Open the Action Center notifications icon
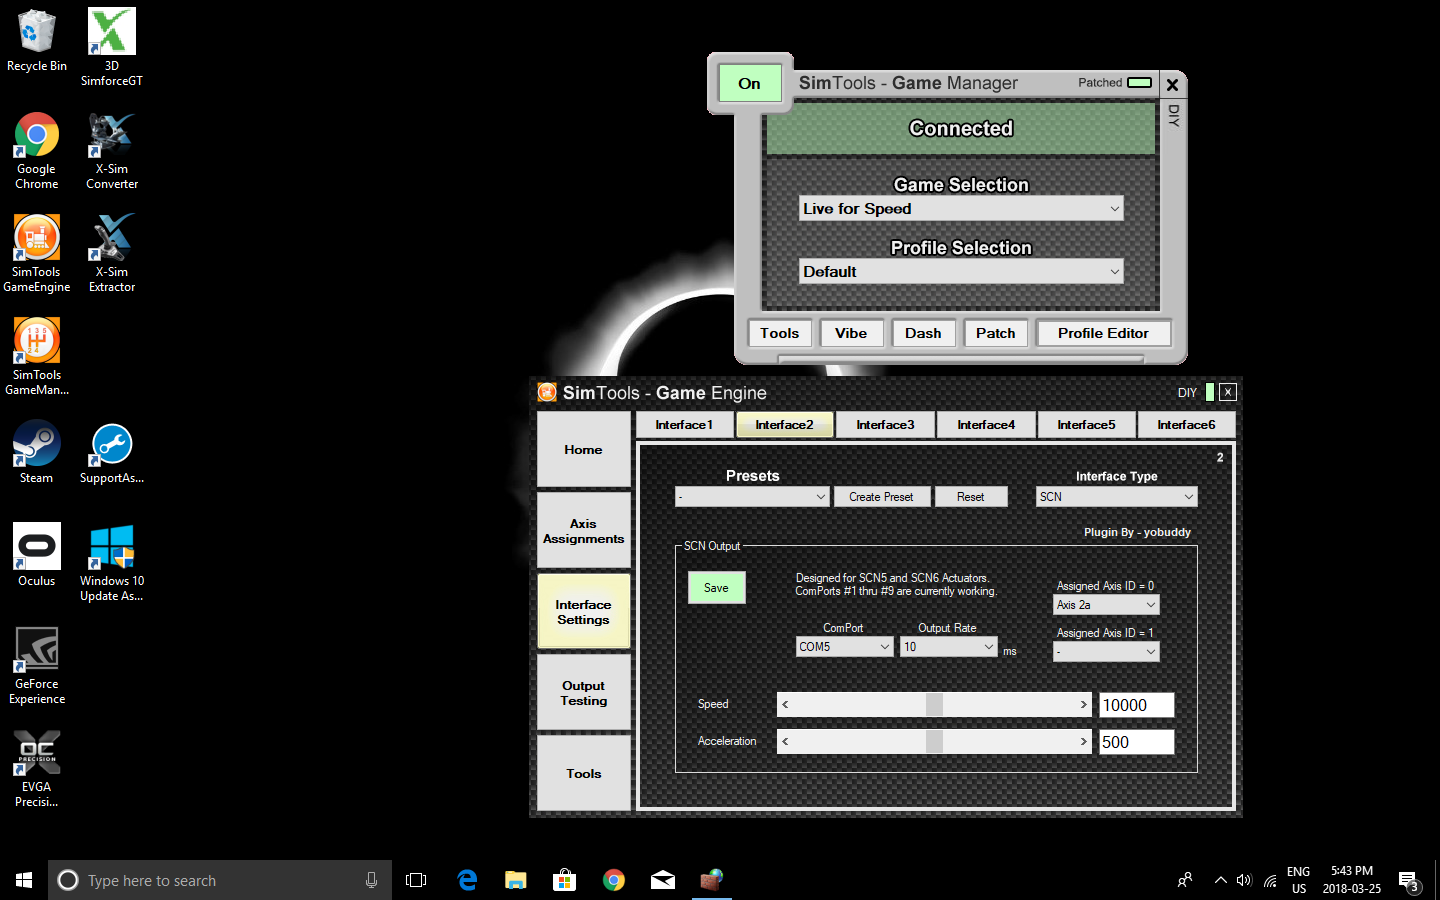 click(1410, 881)
